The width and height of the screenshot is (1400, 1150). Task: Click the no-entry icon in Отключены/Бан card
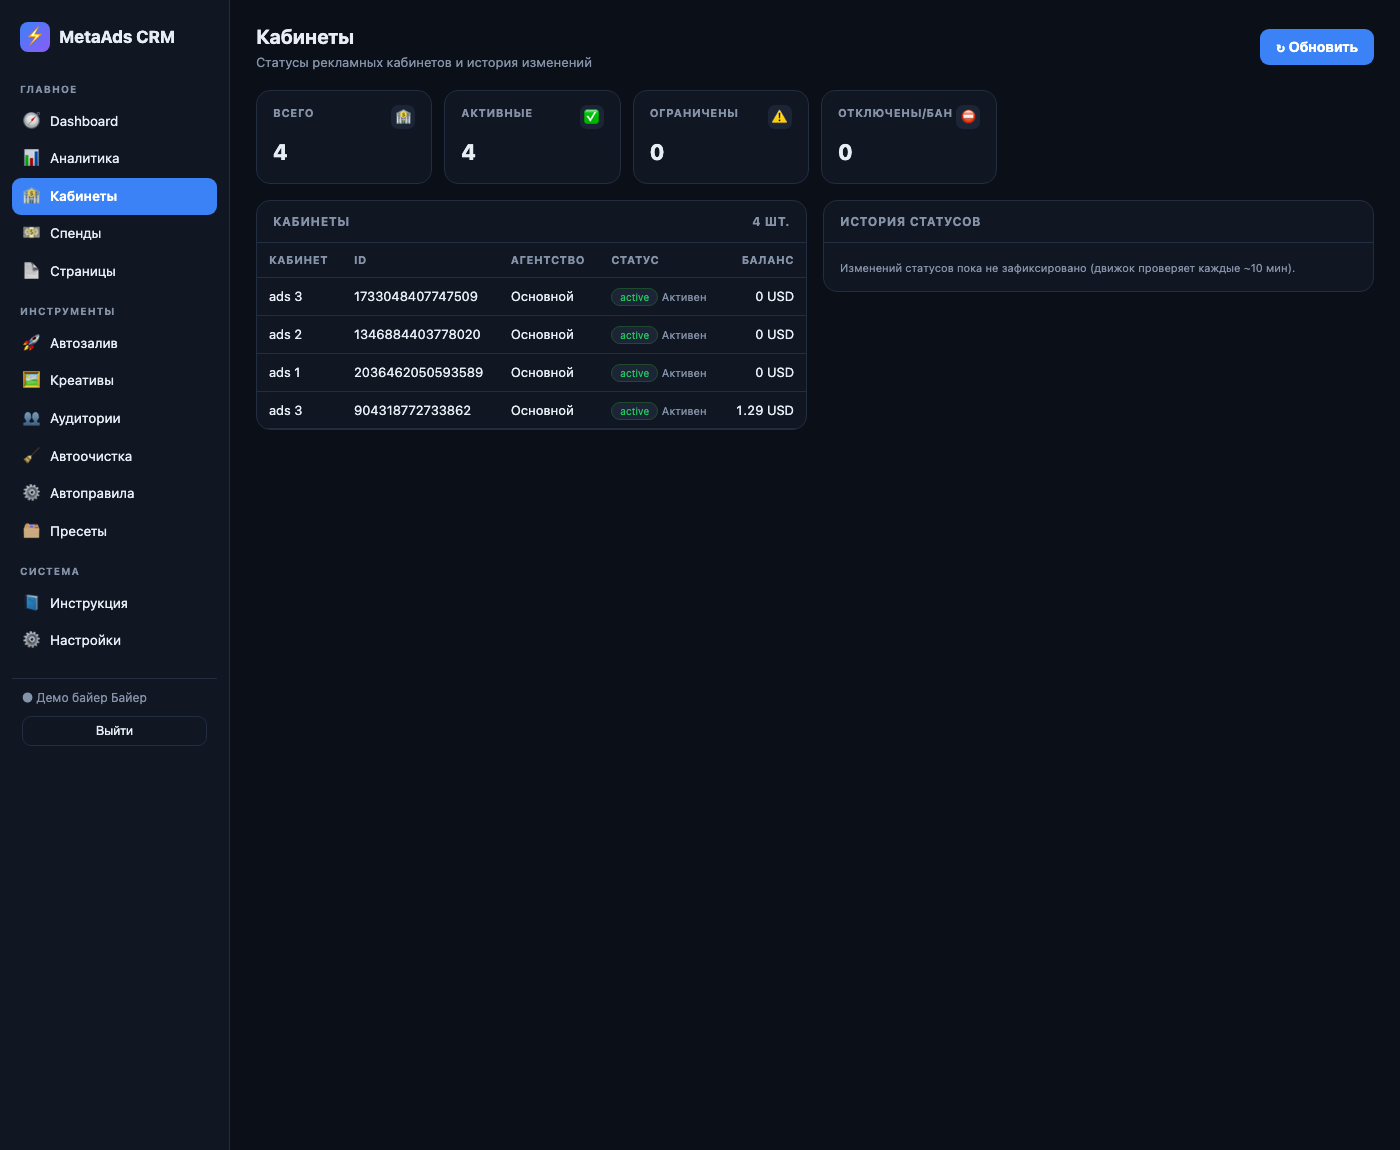point(968,117)
